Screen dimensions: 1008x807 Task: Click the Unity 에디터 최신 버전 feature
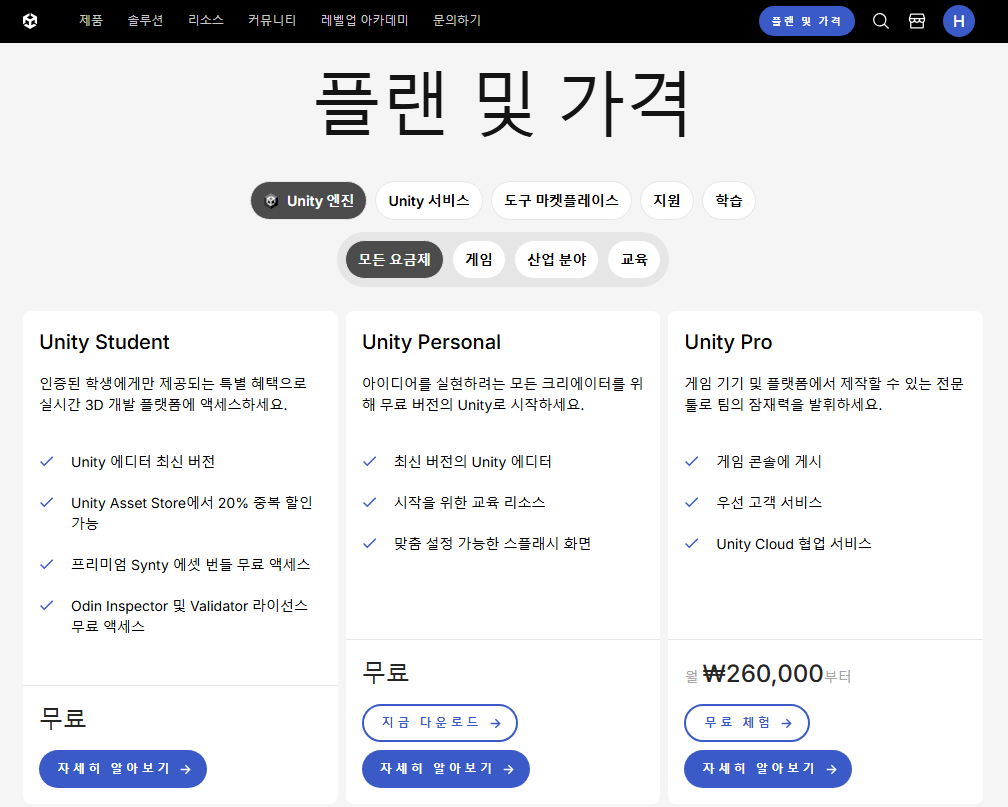[143, 462]
